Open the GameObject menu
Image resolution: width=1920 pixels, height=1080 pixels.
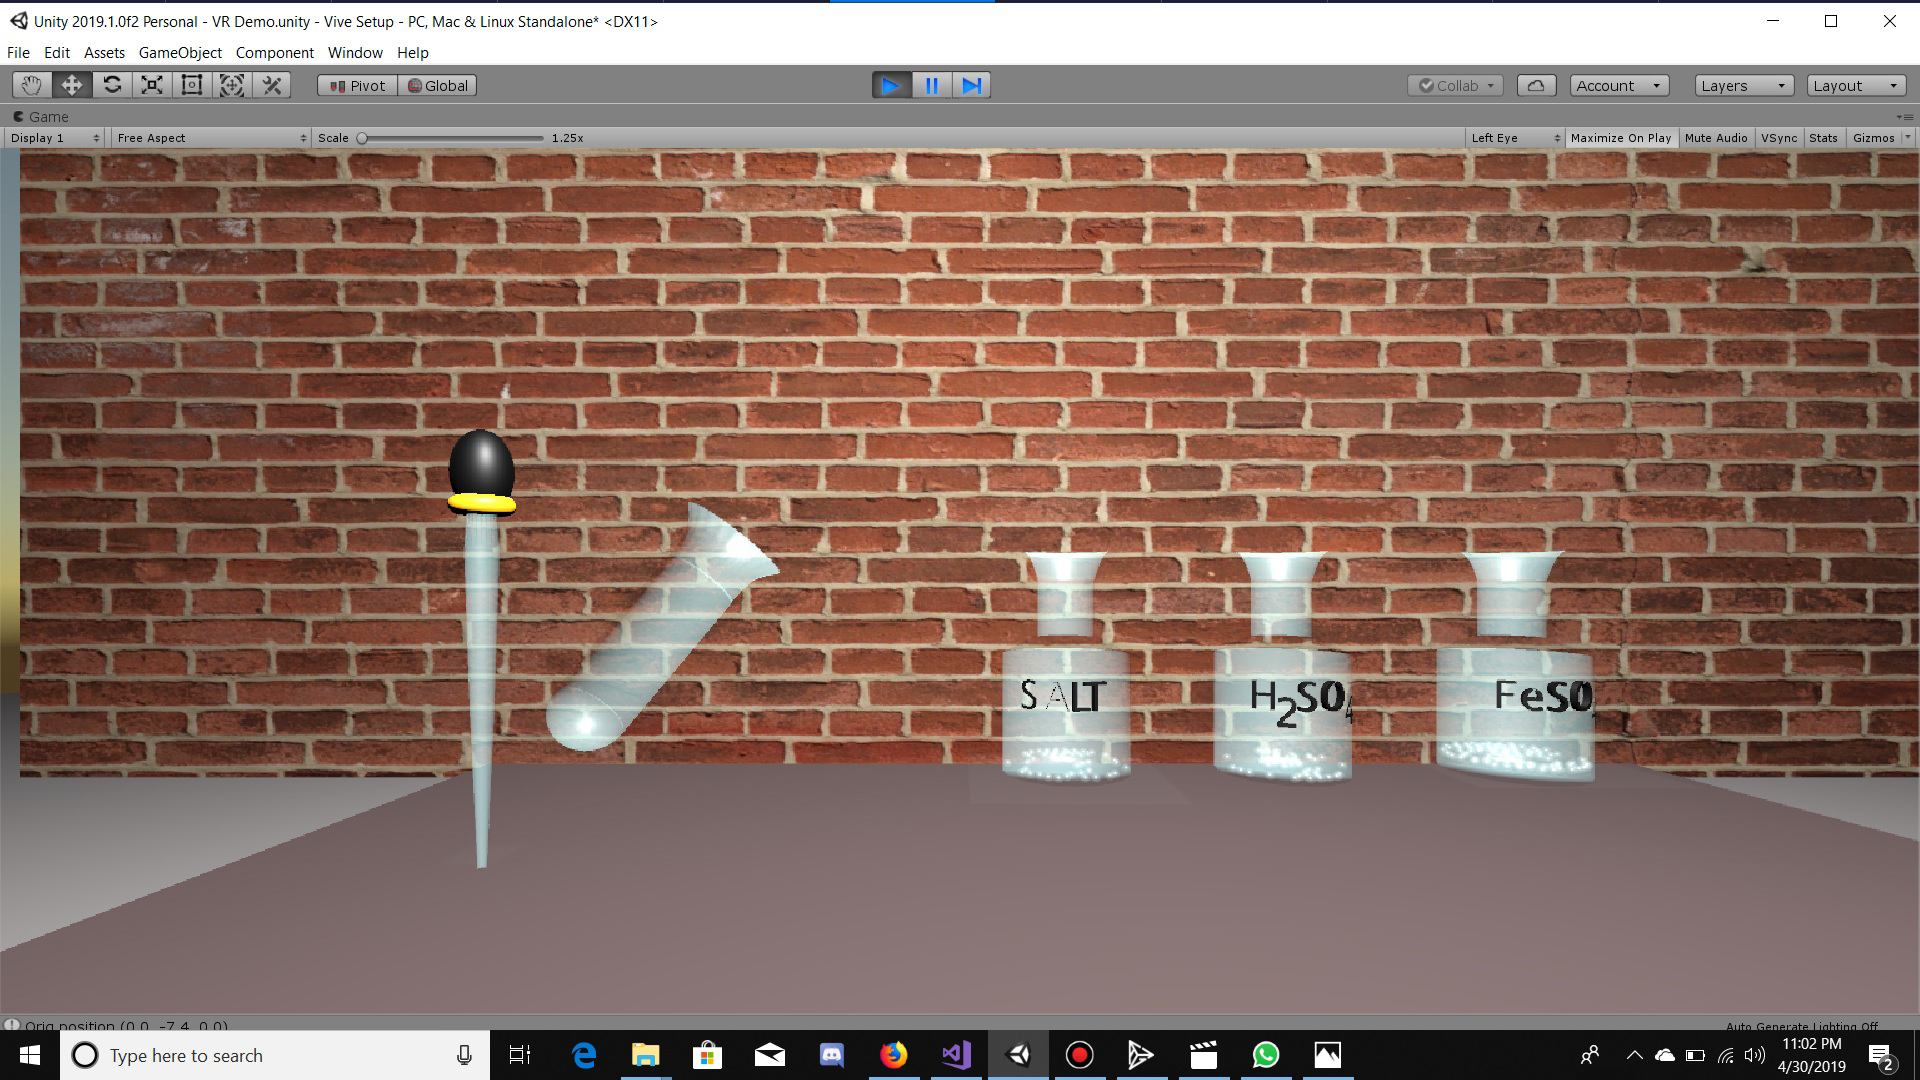pyautogui.click(x=180, y=52)
